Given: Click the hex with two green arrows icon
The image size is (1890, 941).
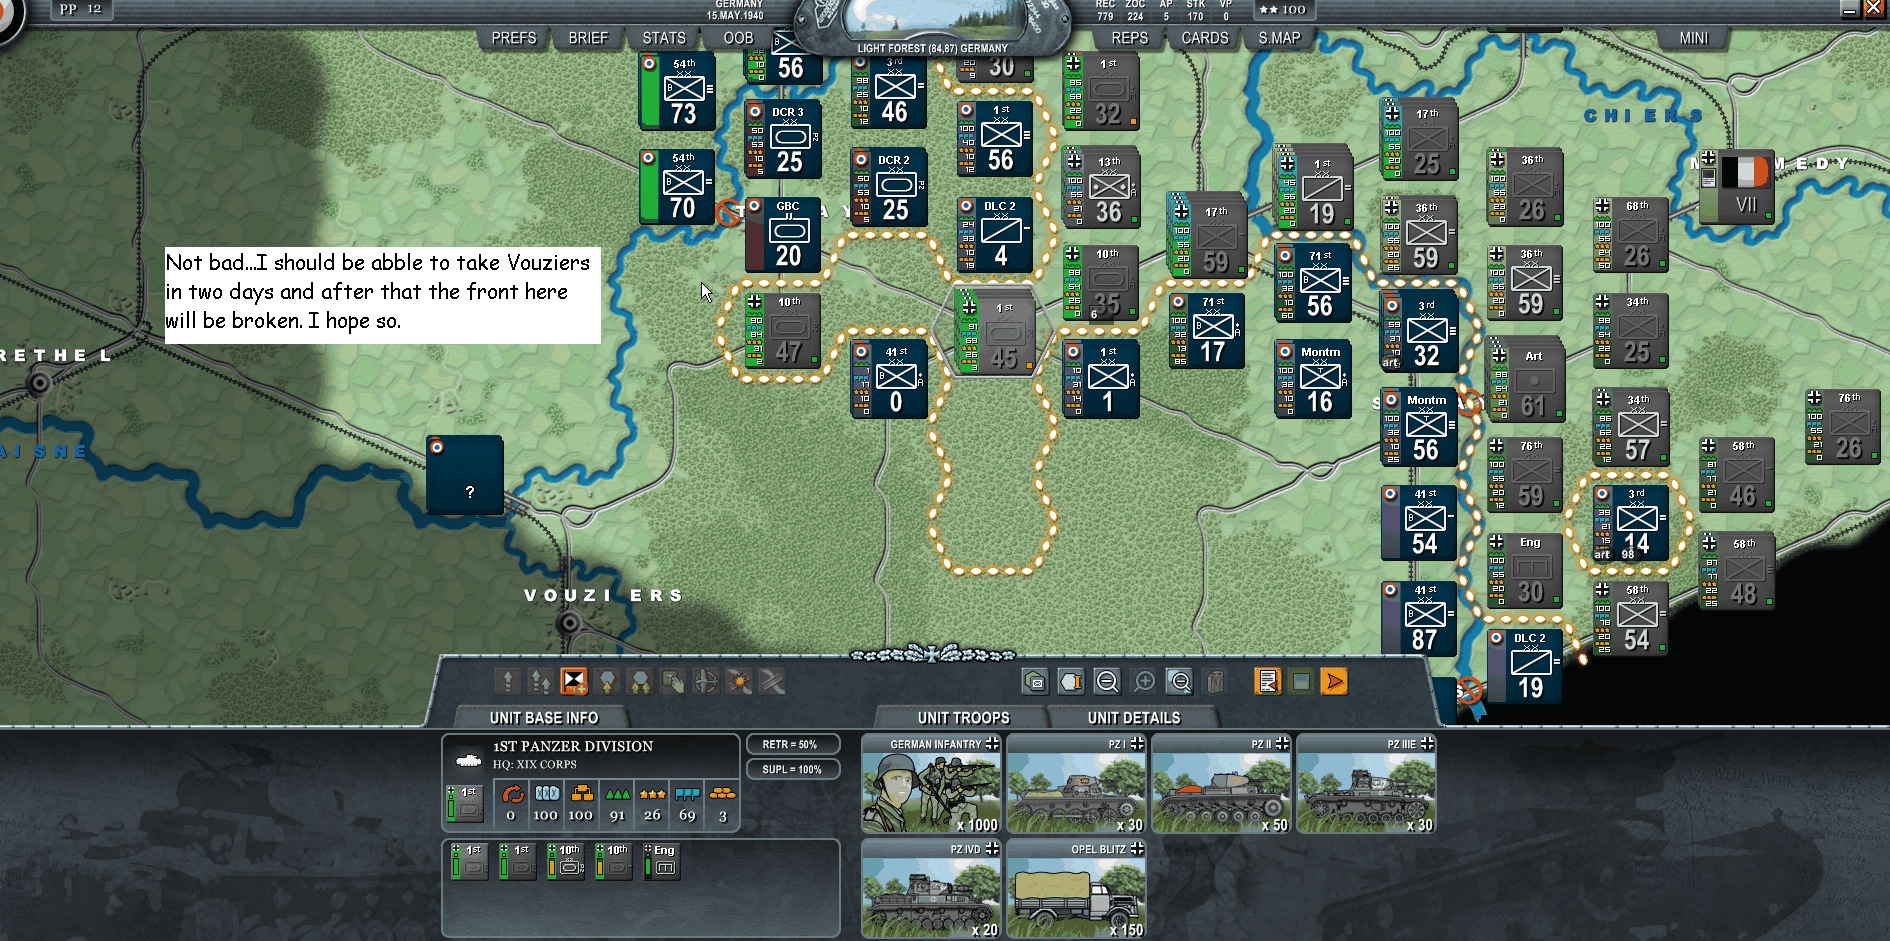Looking at the screenshot, I should 640,682.
